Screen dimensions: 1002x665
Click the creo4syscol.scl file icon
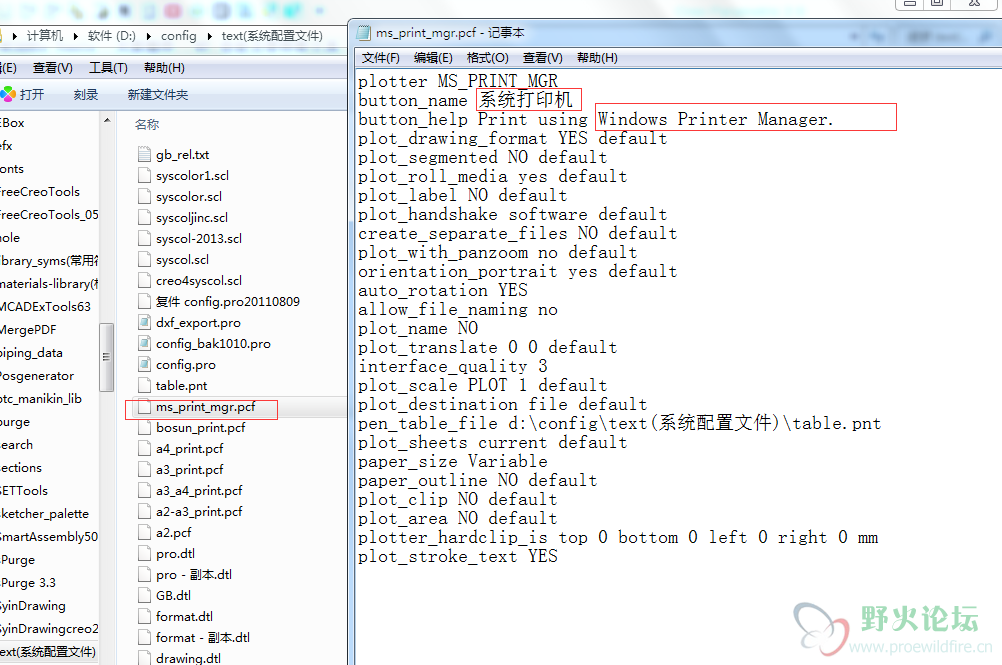[144, 280]
